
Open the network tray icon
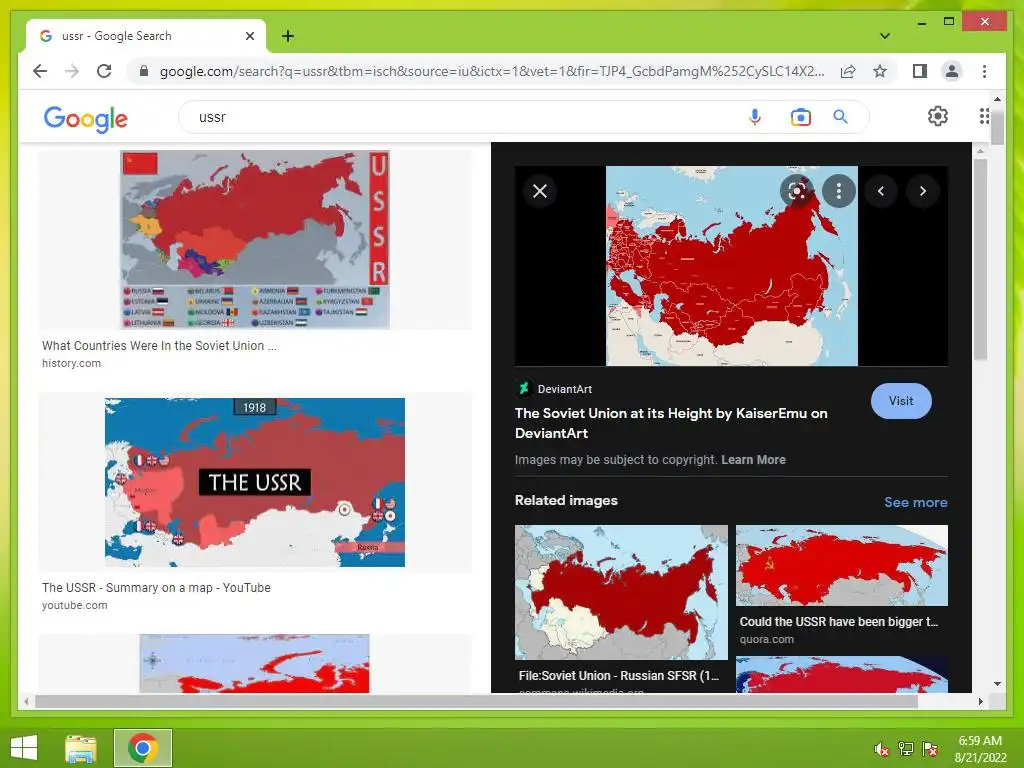coord(905,749)
